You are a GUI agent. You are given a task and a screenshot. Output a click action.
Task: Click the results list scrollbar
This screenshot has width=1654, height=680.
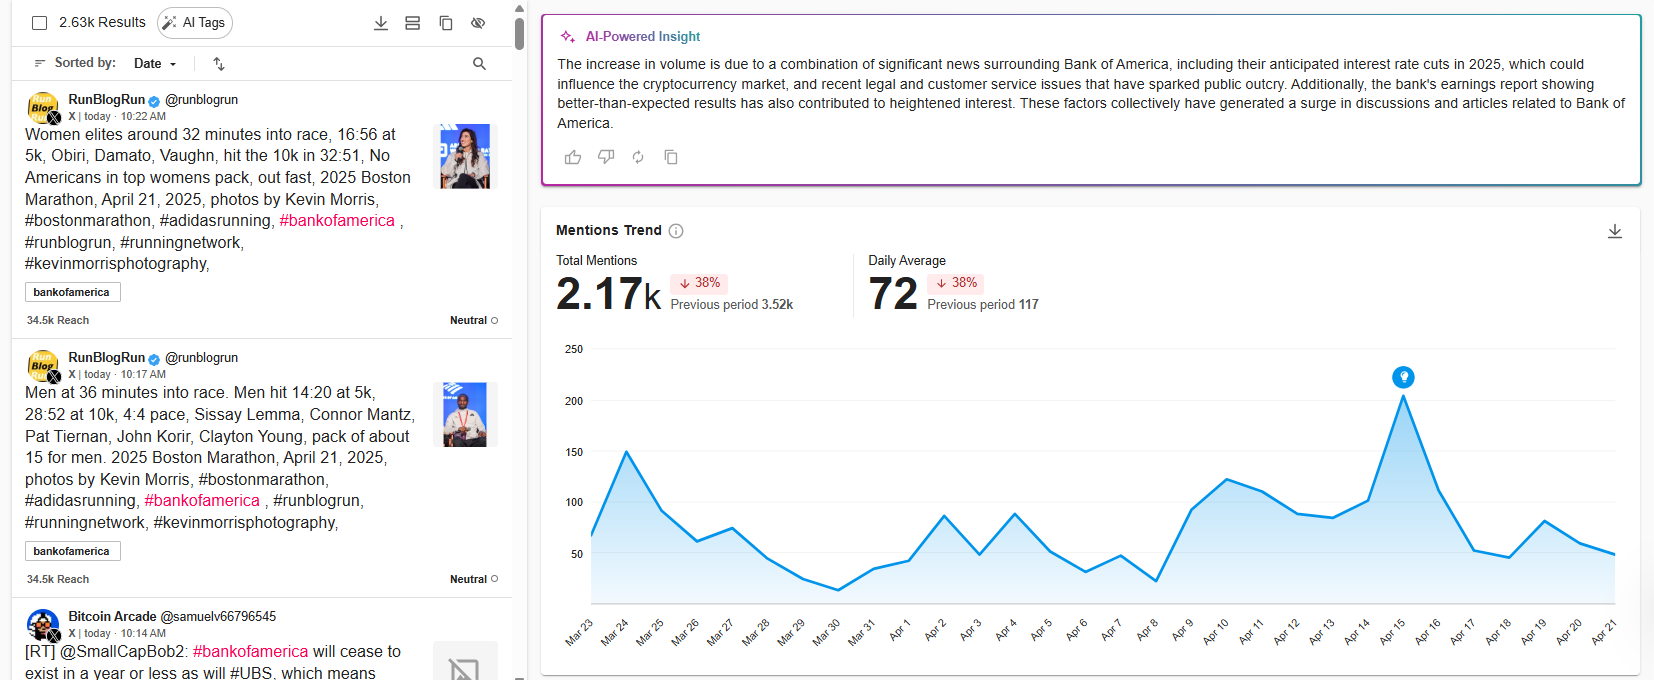pos(520,32)
